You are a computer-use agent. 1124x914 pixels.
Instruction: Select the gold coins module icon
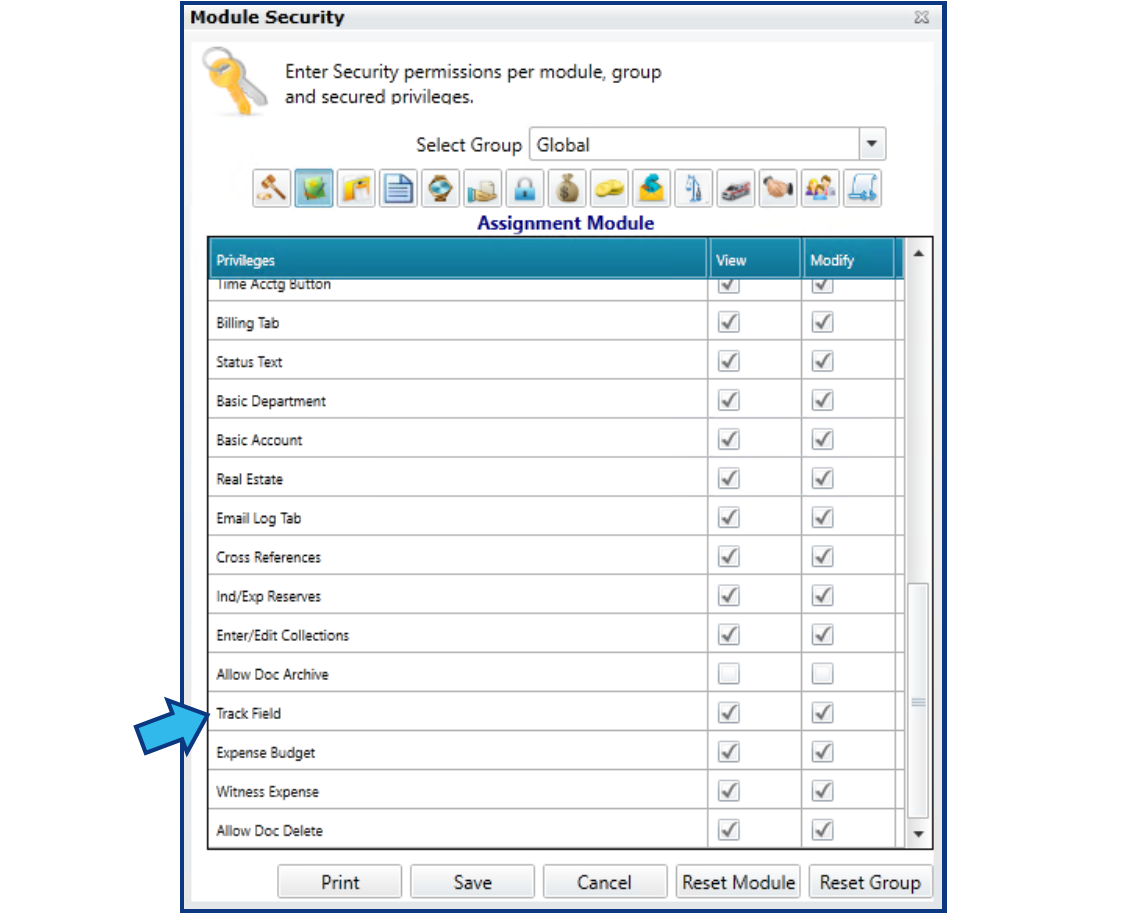609,189
